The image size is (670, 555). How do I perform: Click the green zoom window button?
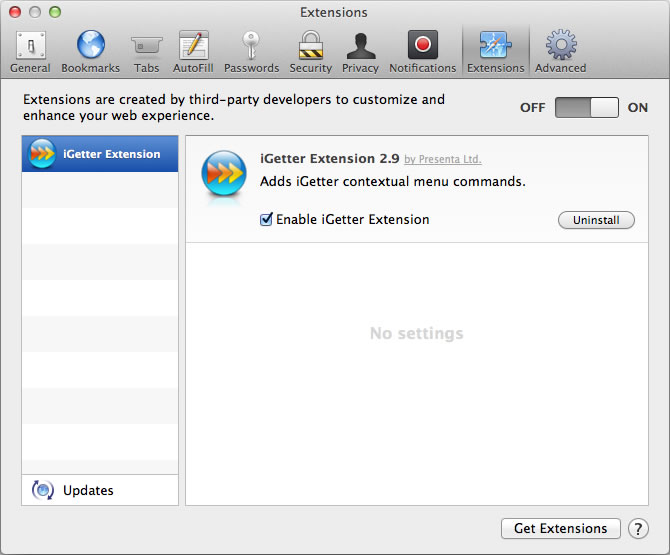(55, 12)
